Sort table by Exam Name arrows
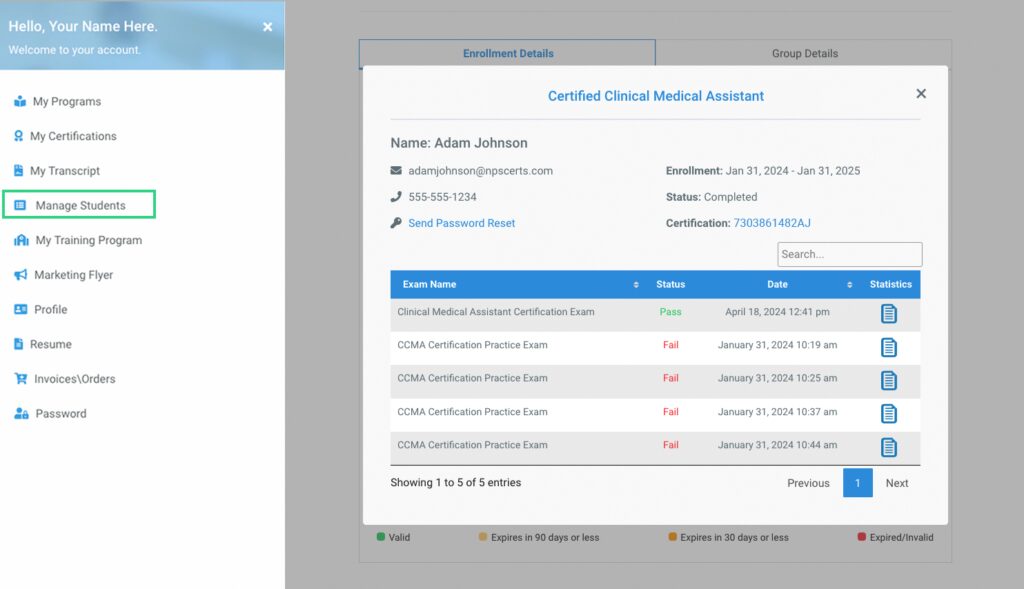Image resolution: width=1024 pixels, height=589 pixels. click(635, 285)
